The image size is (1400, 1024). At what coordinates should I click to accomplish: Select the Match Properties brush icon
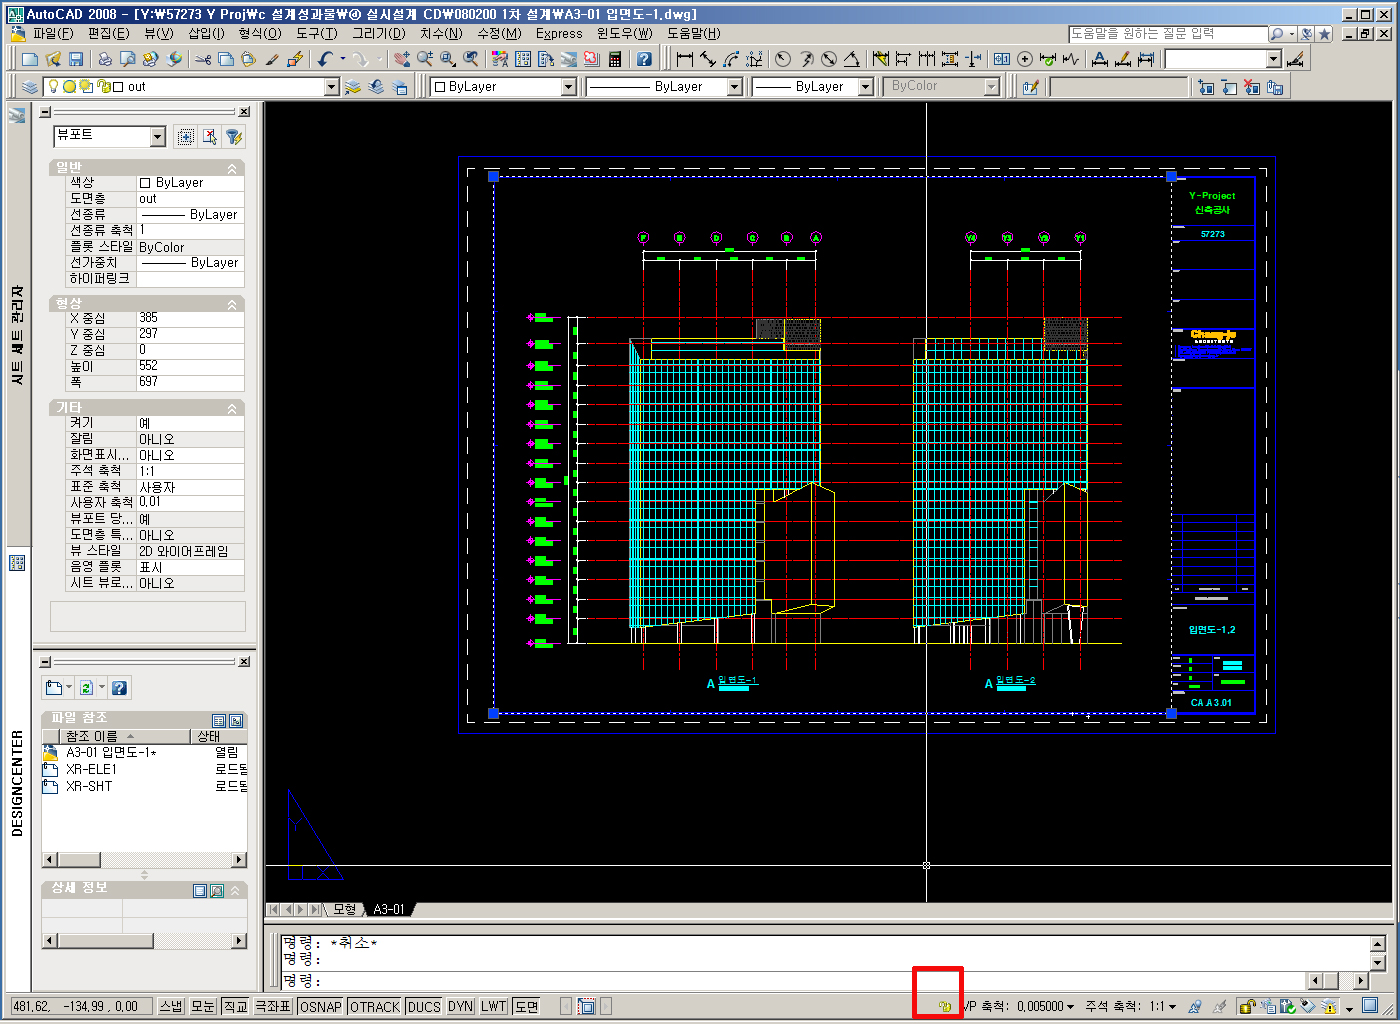tap(271, 60)
